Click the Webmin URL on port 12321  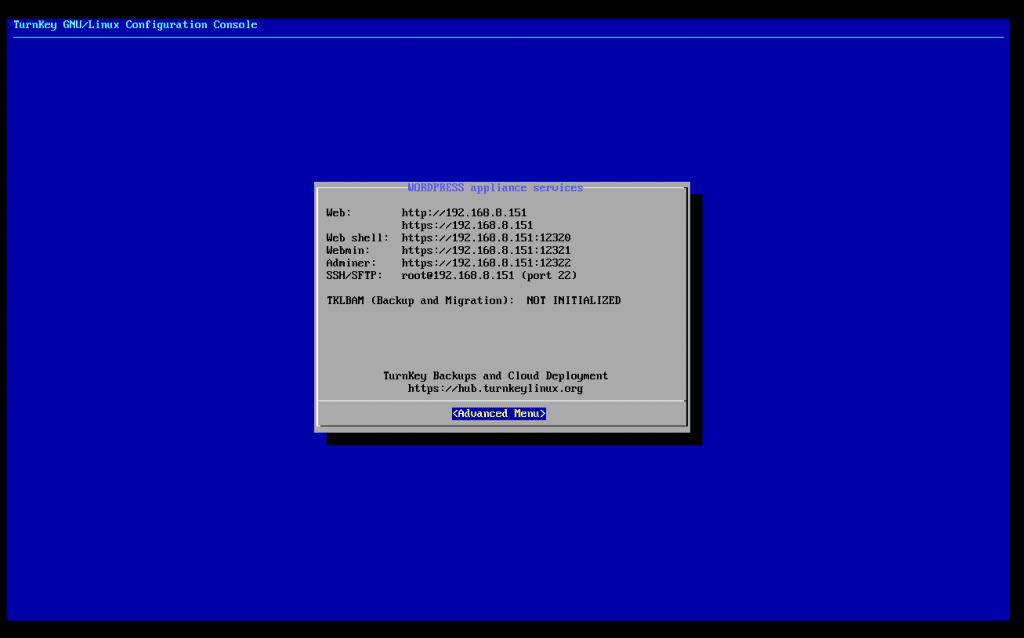(x=486, y=250)
